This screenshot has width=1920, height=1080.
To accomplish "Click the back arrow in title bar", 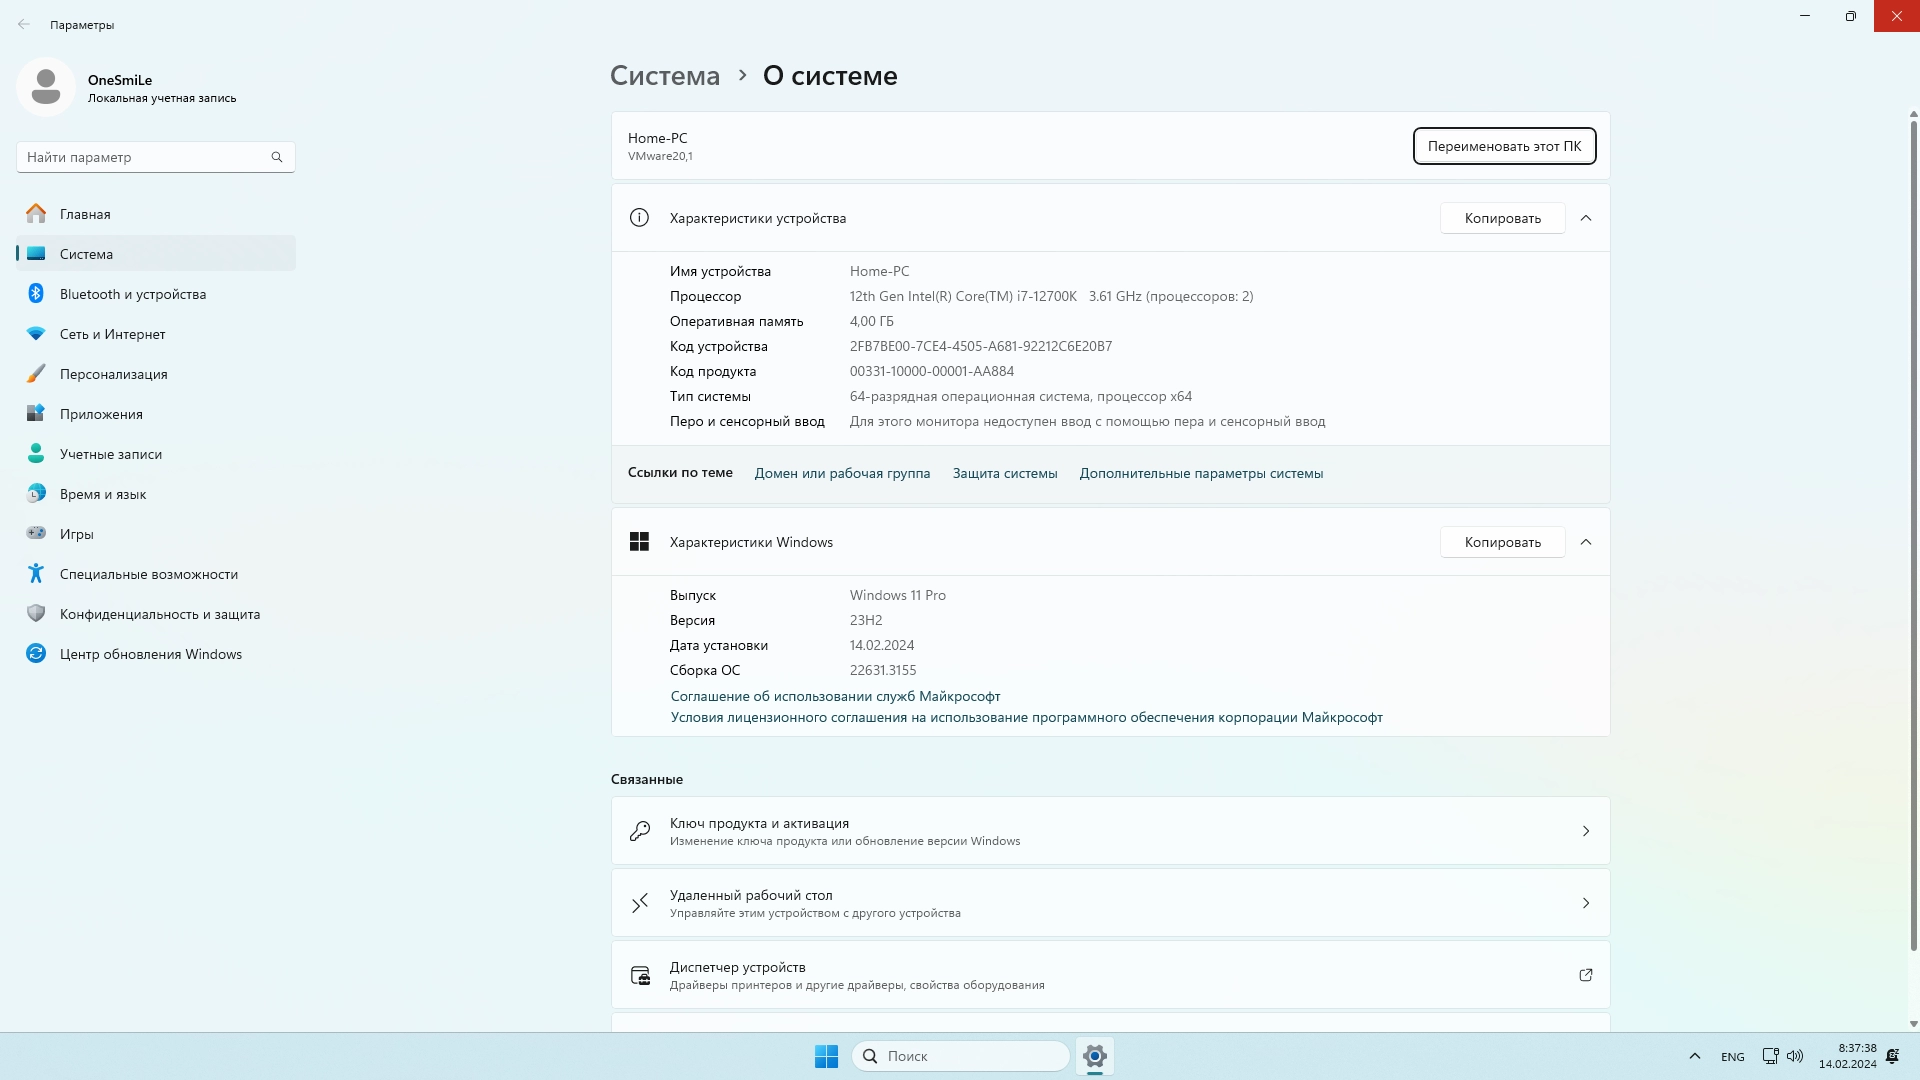I will [24, 24].
